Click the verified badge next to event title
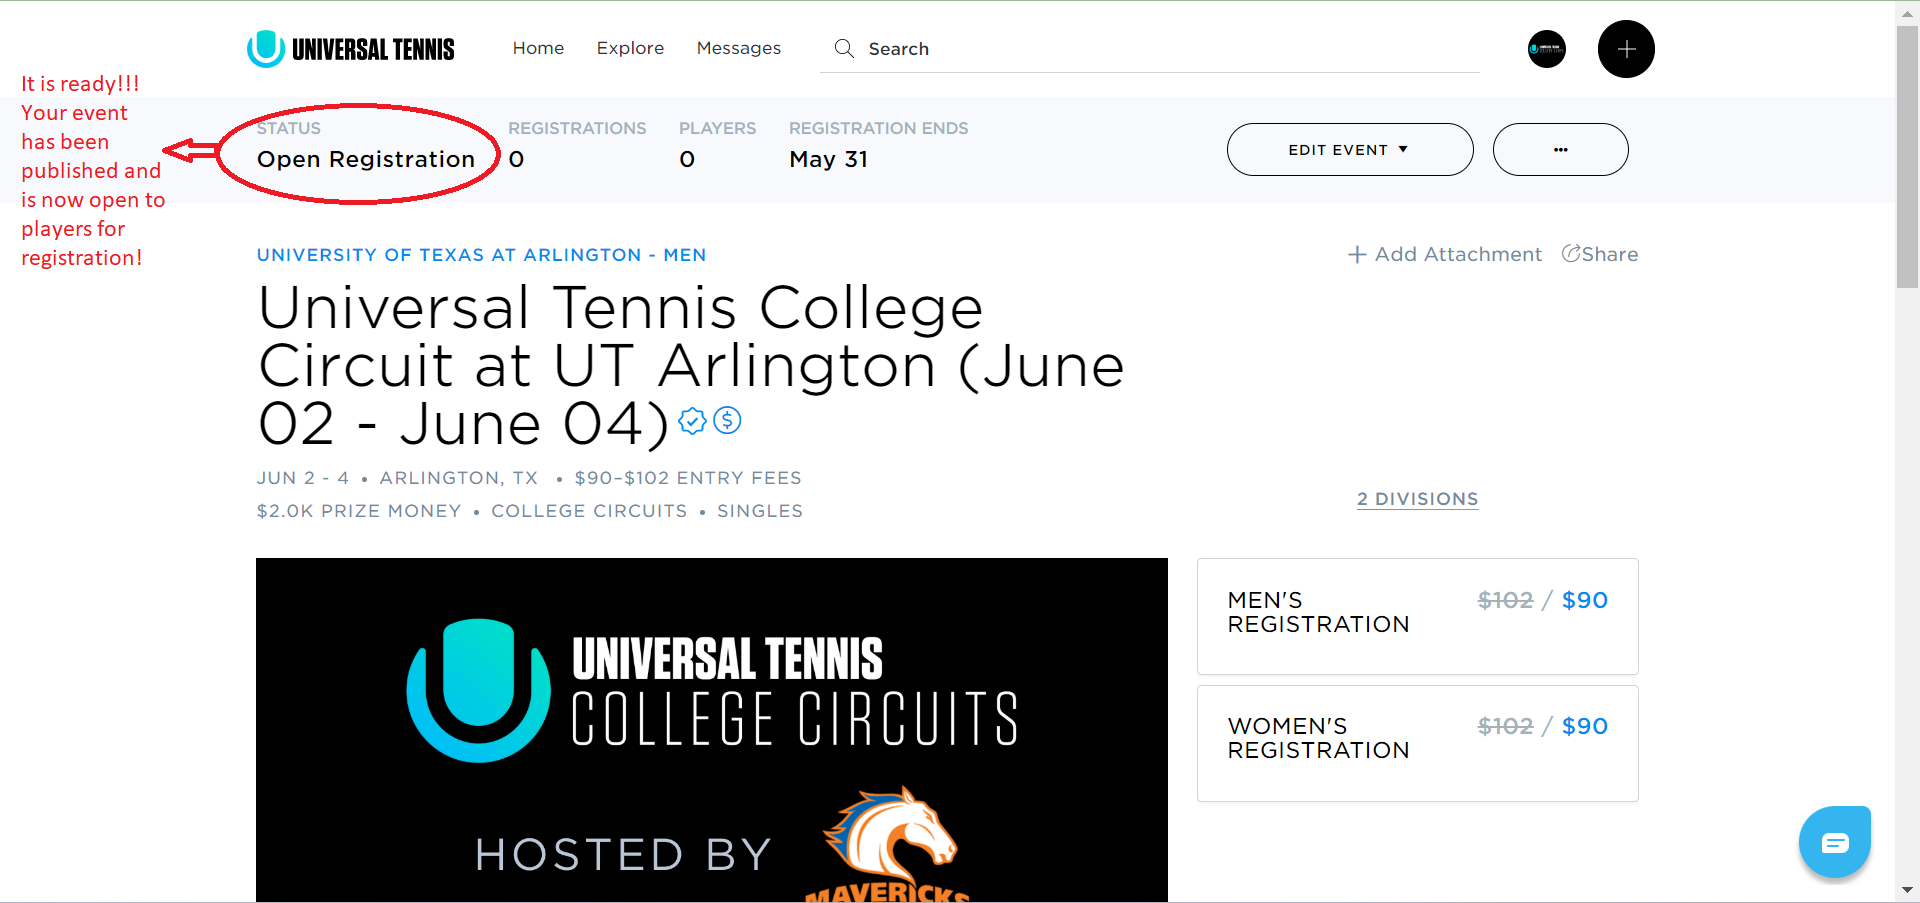Viewport: 1920px width, 903px height. click(x=692, y=421)
